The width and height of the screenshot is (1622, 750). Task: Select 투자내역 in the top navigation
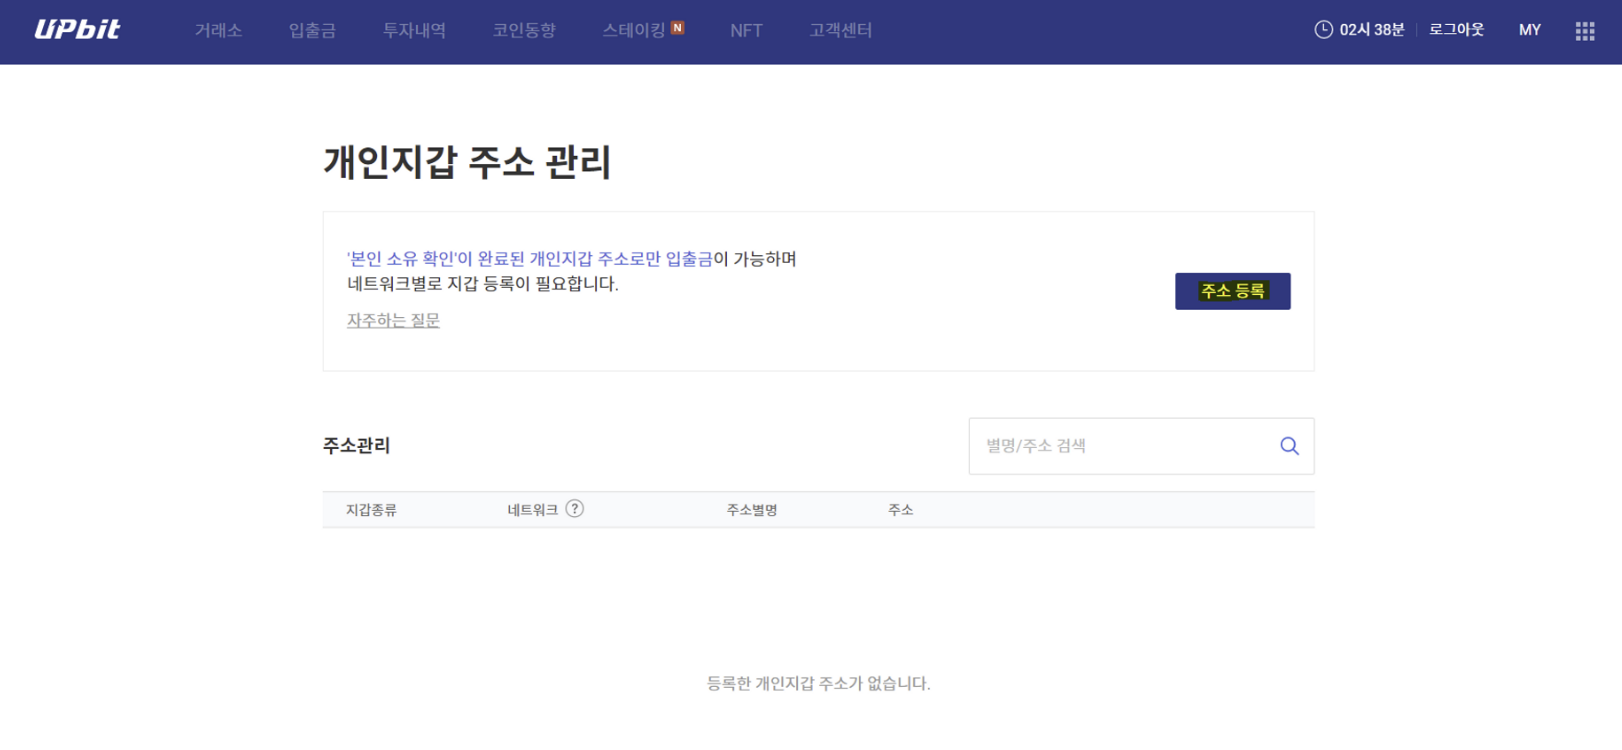(414, 31)
